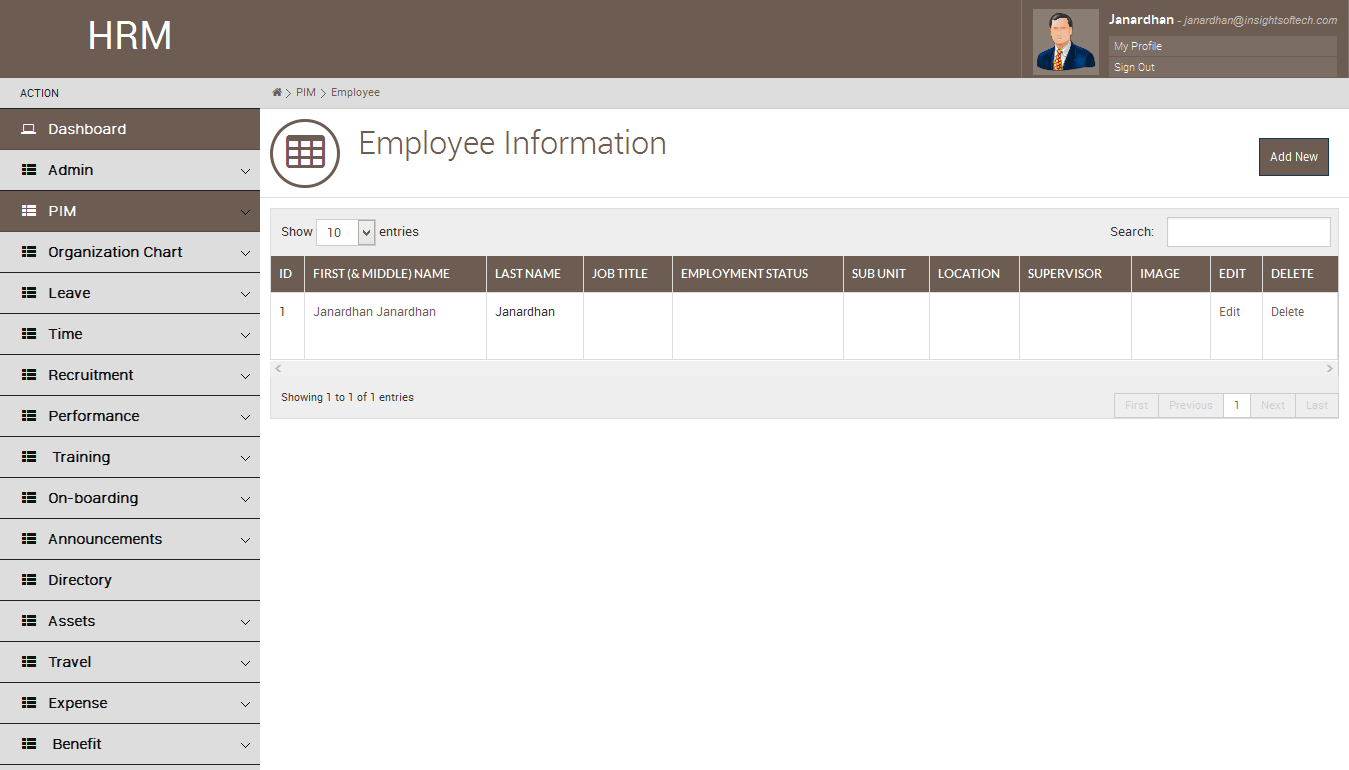Edit the Janardhan employee record

pos(1229,311)
